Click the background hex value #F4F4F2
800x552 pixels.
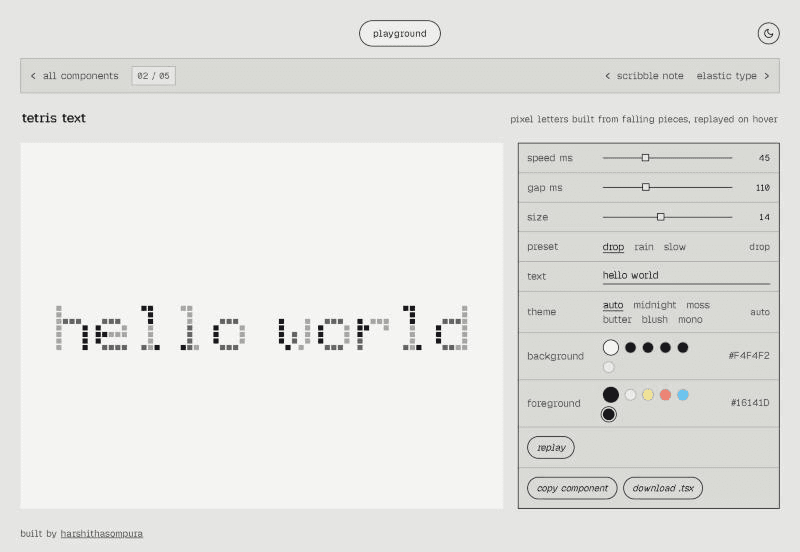tap(749, 356)
